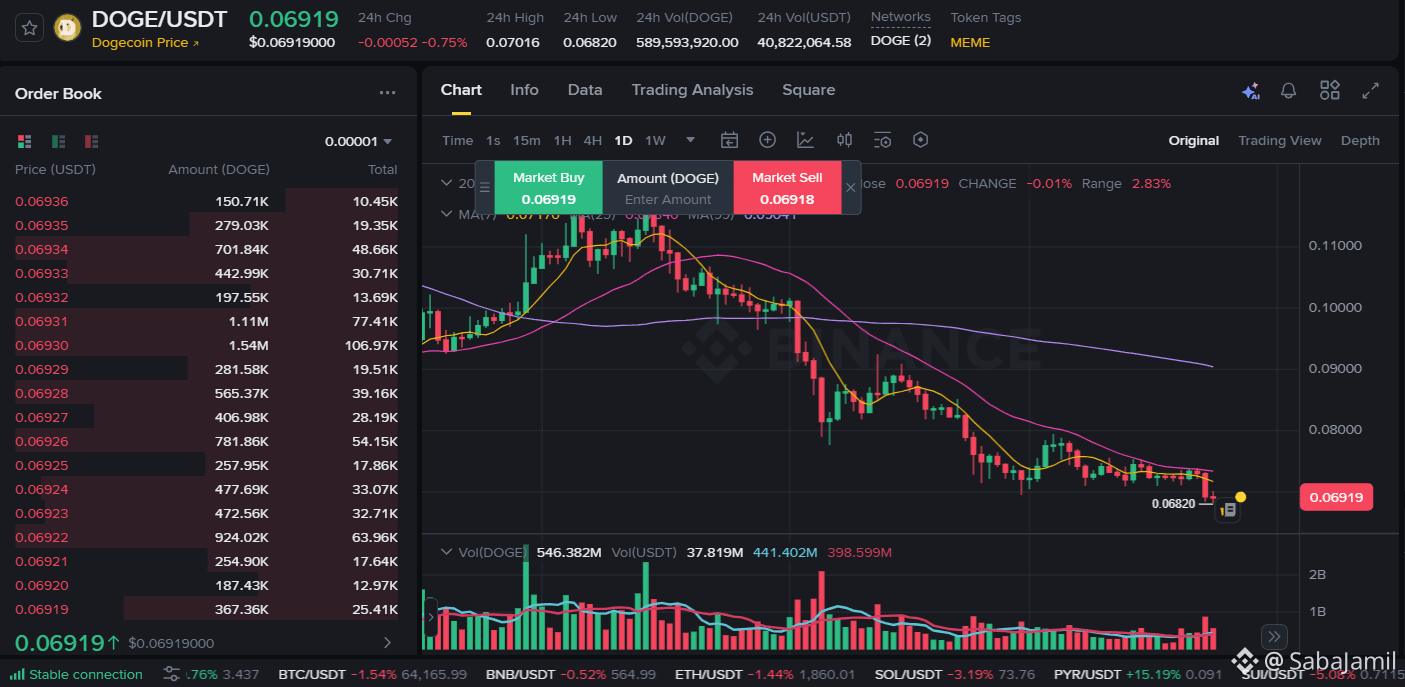This screenshot has height=687, width=1405.
Task: Add DOGE/USDT to favorites with the star icon
Action: pos(29,28)
